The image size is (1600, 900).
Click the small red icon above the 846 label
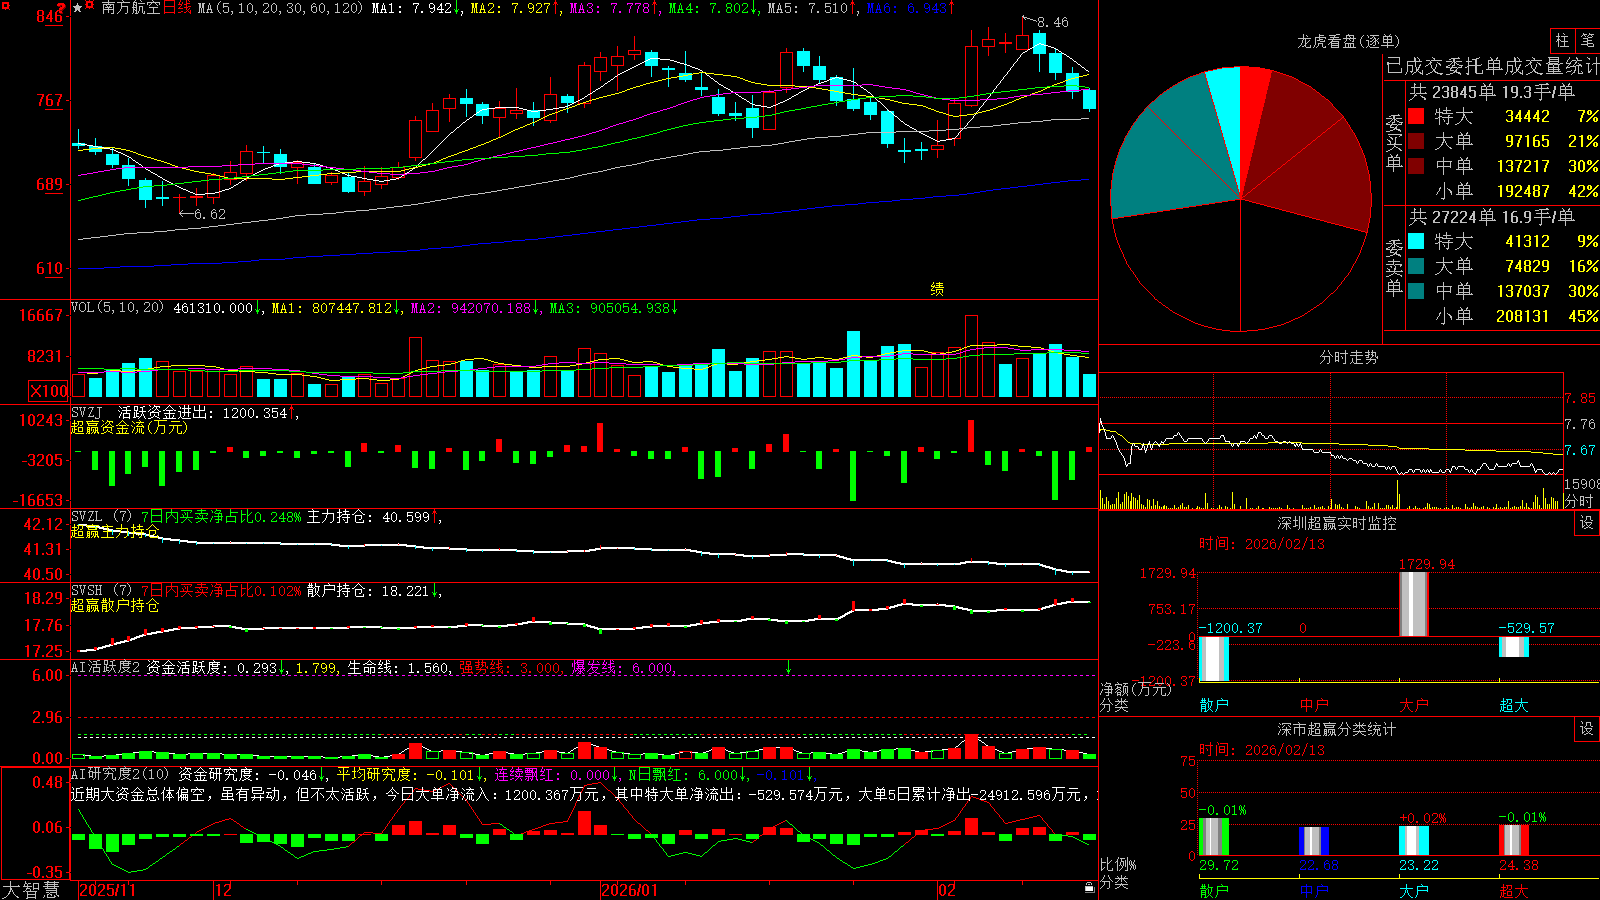(61, 7)
